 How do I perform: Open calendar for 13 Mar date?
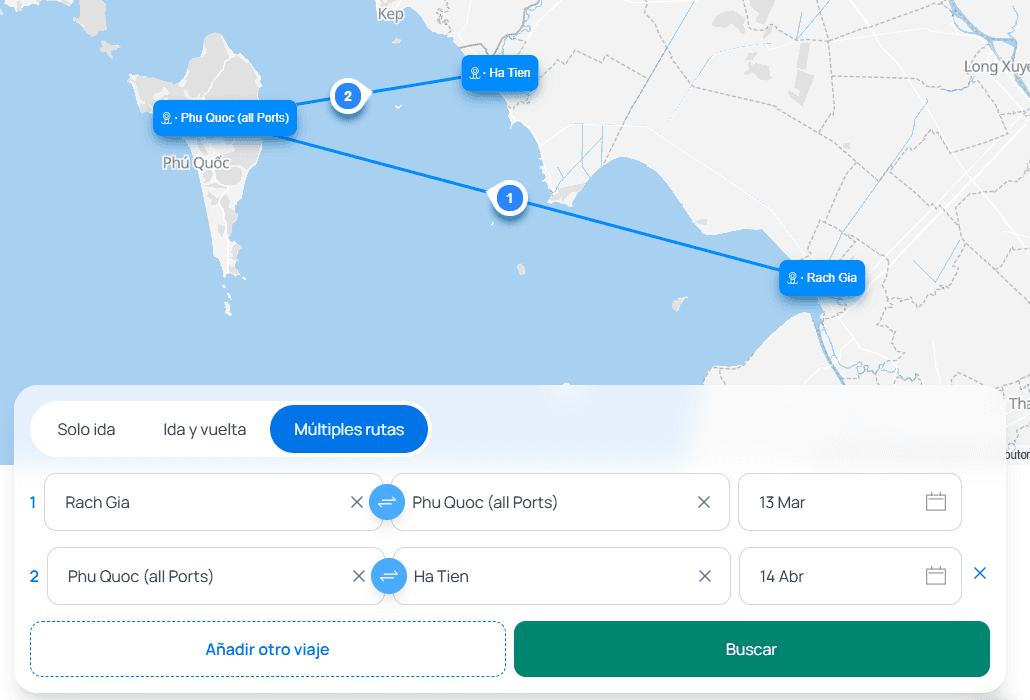pos(935,502)
